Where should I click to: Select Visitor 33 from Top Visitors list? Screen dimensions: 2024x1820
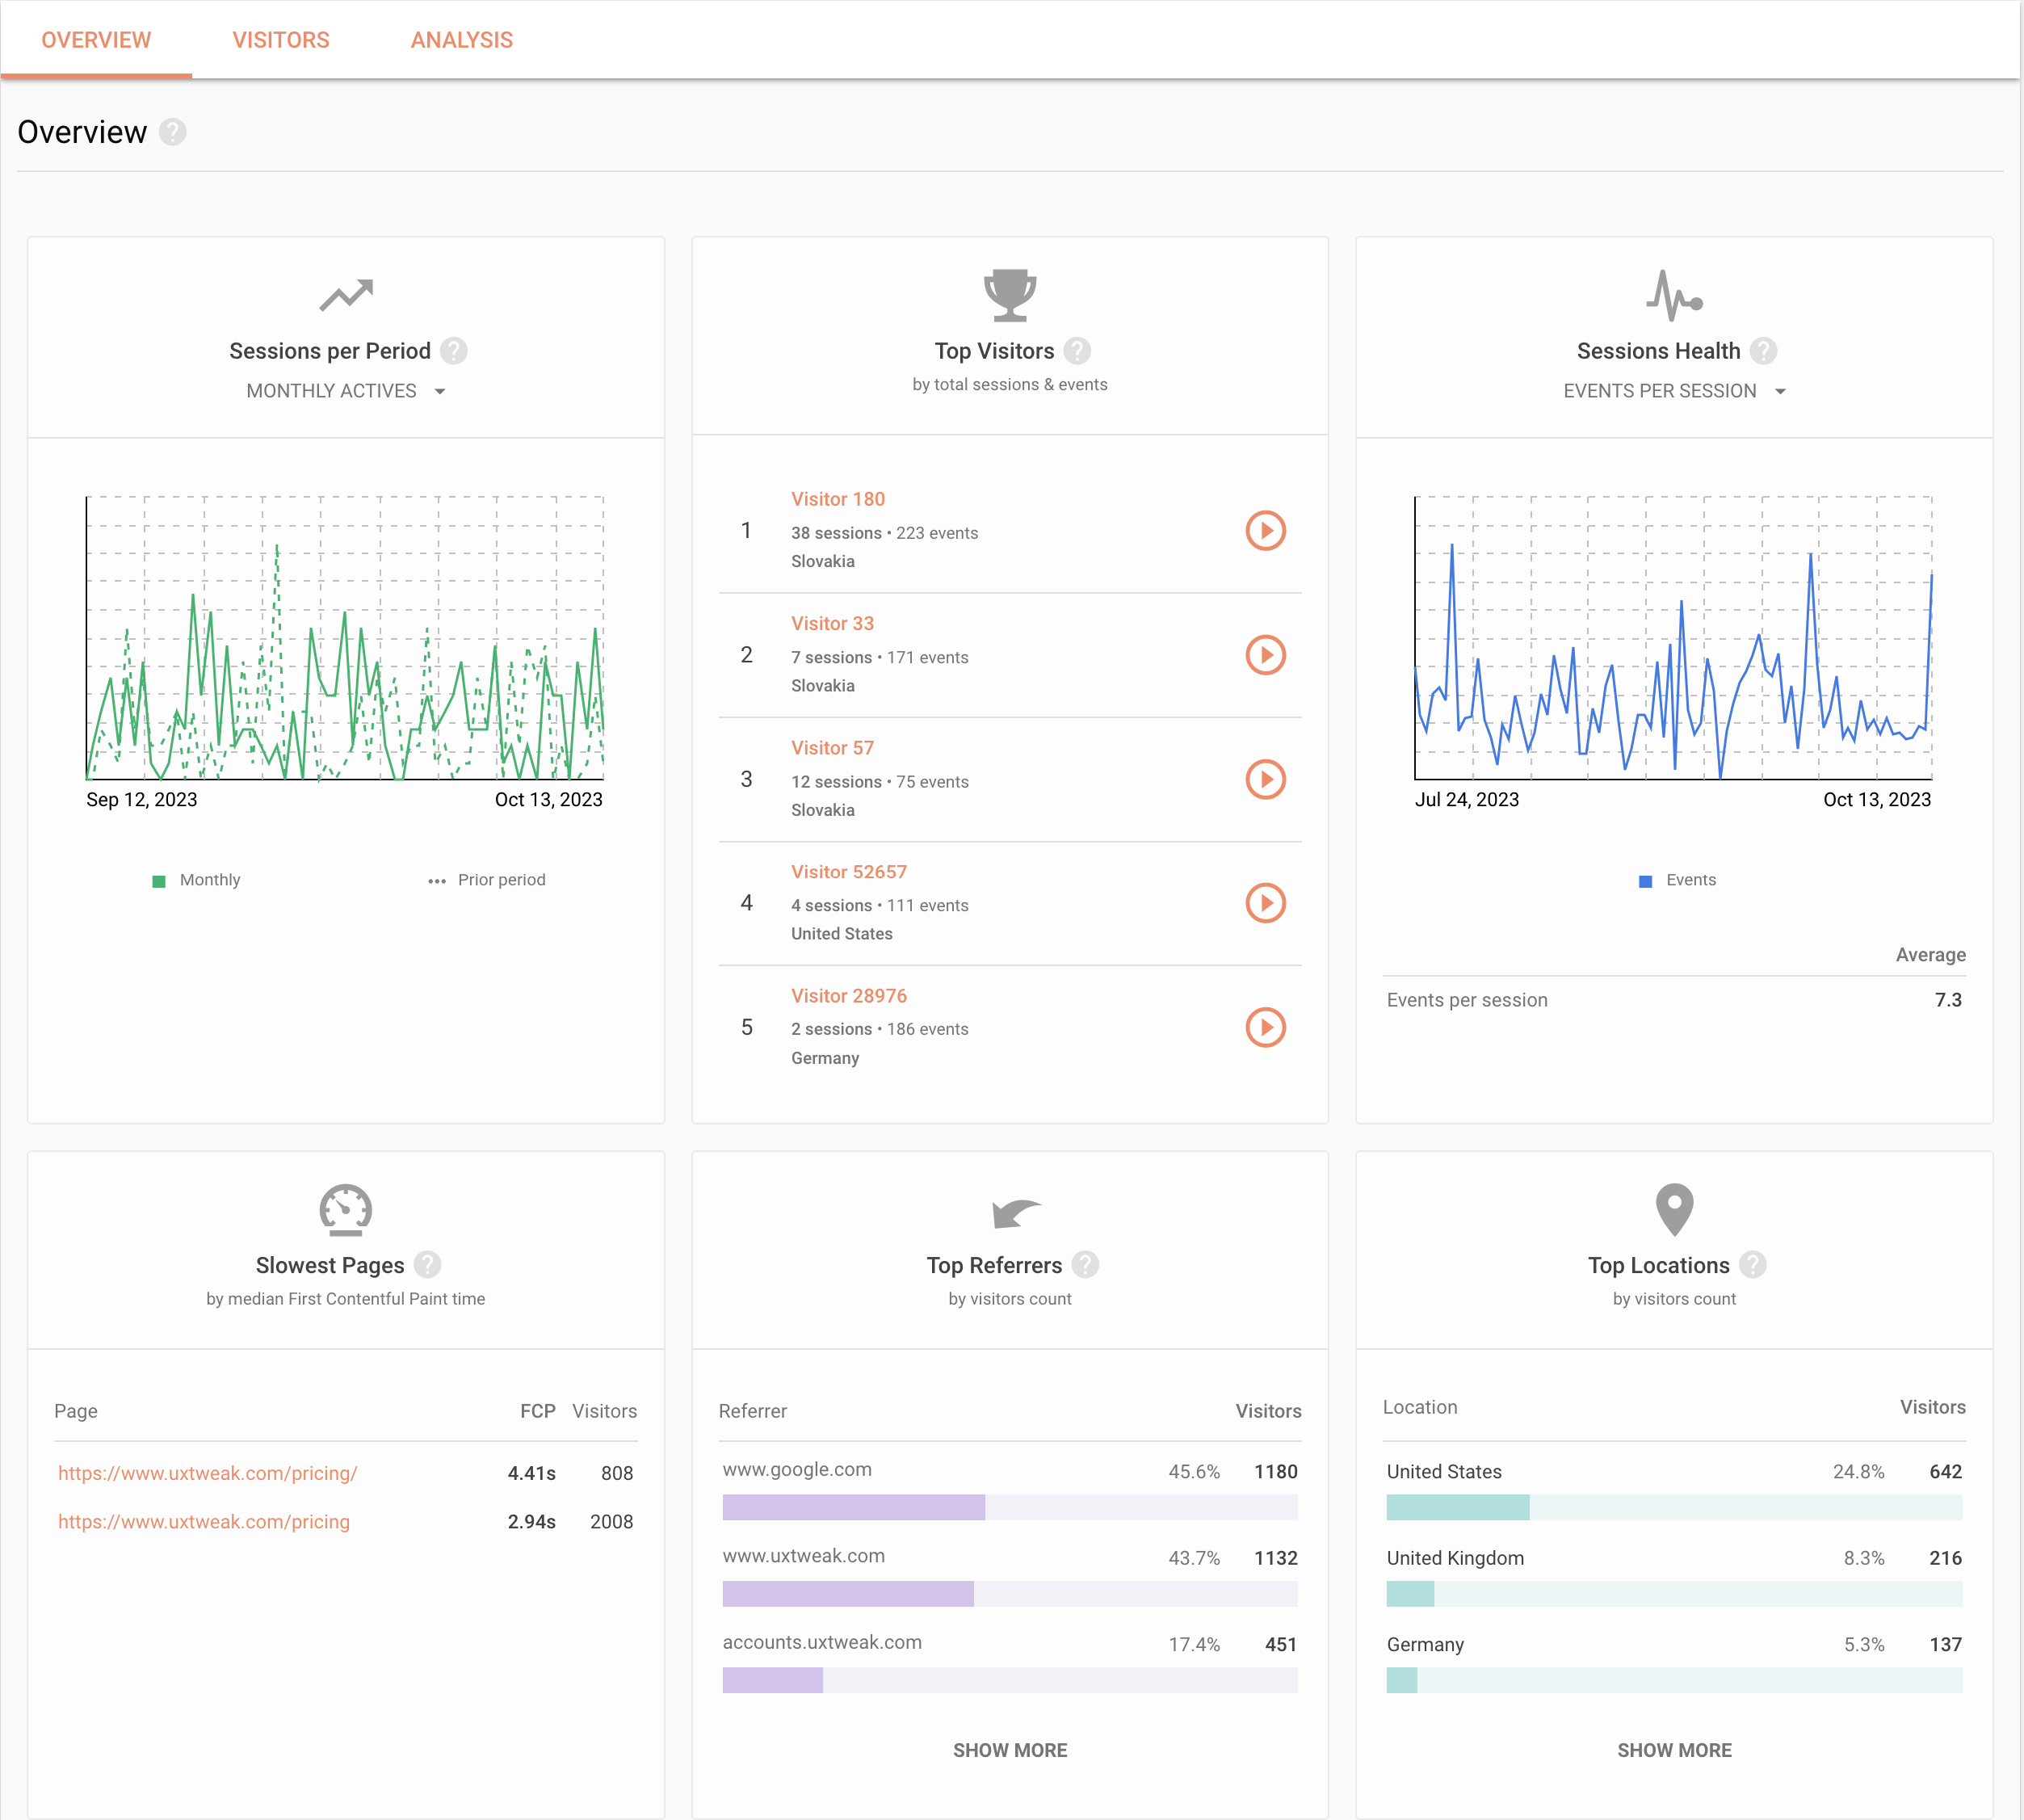(x=832, y=623)
